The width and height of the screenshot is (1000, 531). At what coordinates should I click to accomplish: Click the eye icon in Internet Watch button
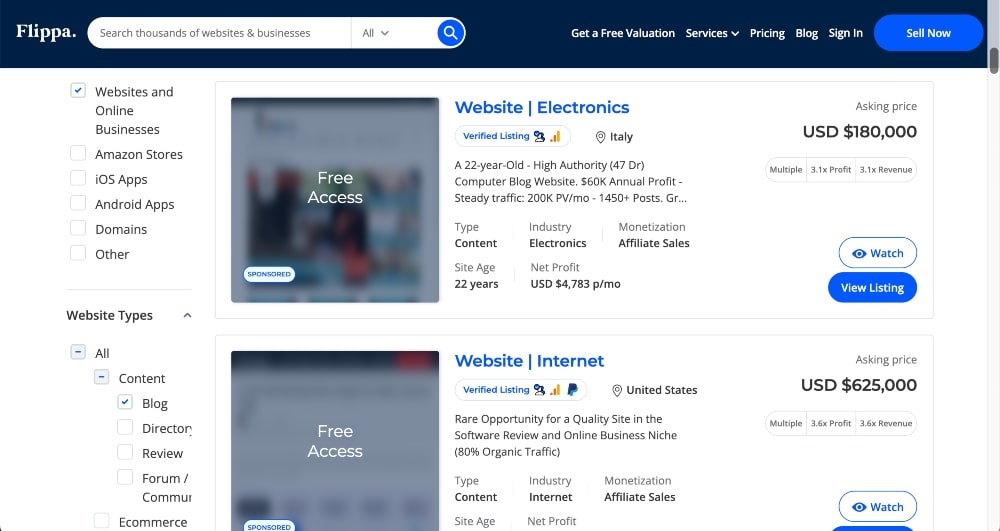coord(859,507)
